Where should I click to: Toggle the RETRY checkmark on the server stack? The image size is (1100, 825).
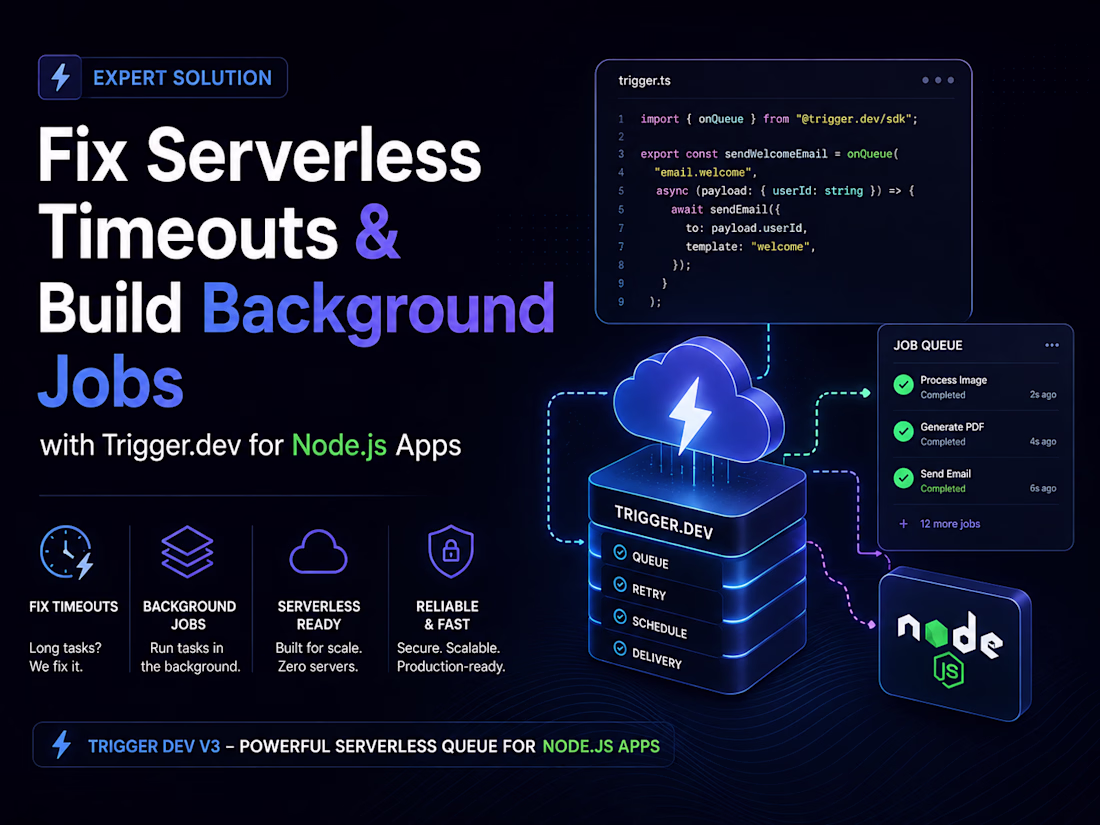(620, 584)
